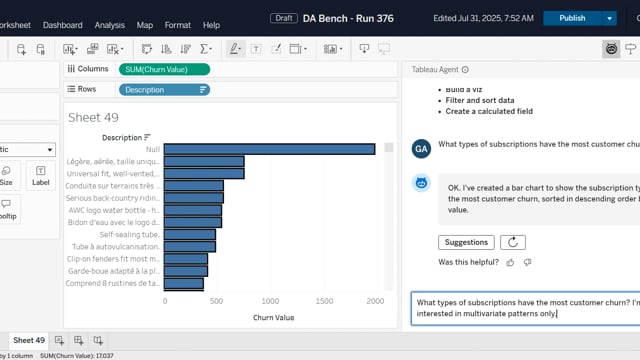Viewport: 640px width, 360px height.
Task: Add a new dashboard from the bottom tab bar
Action: pyautogui.click(x=78, y=340)
